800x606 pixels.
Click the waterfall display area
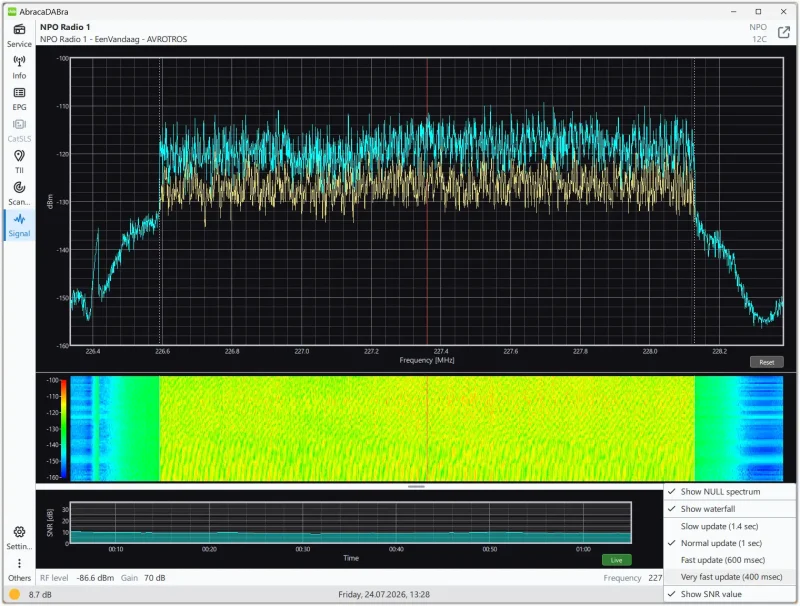[x=427, y=428]
